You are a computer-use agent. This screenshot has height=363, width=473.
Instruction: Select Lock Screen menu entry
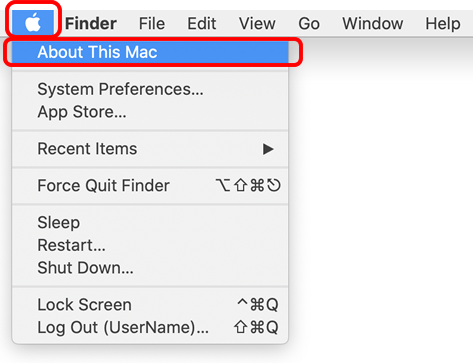pos(150,304)
